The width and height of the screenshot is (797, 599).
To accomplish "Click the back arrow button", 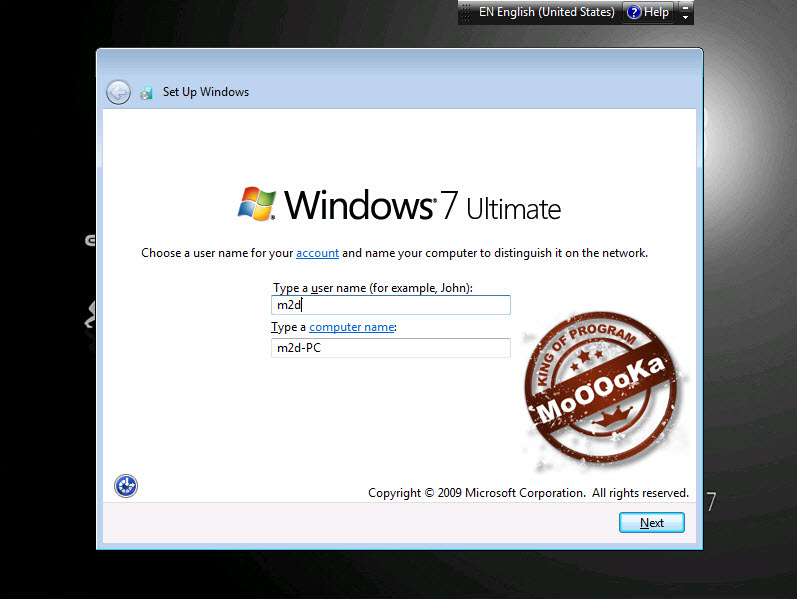I will [x=118, y=93].
